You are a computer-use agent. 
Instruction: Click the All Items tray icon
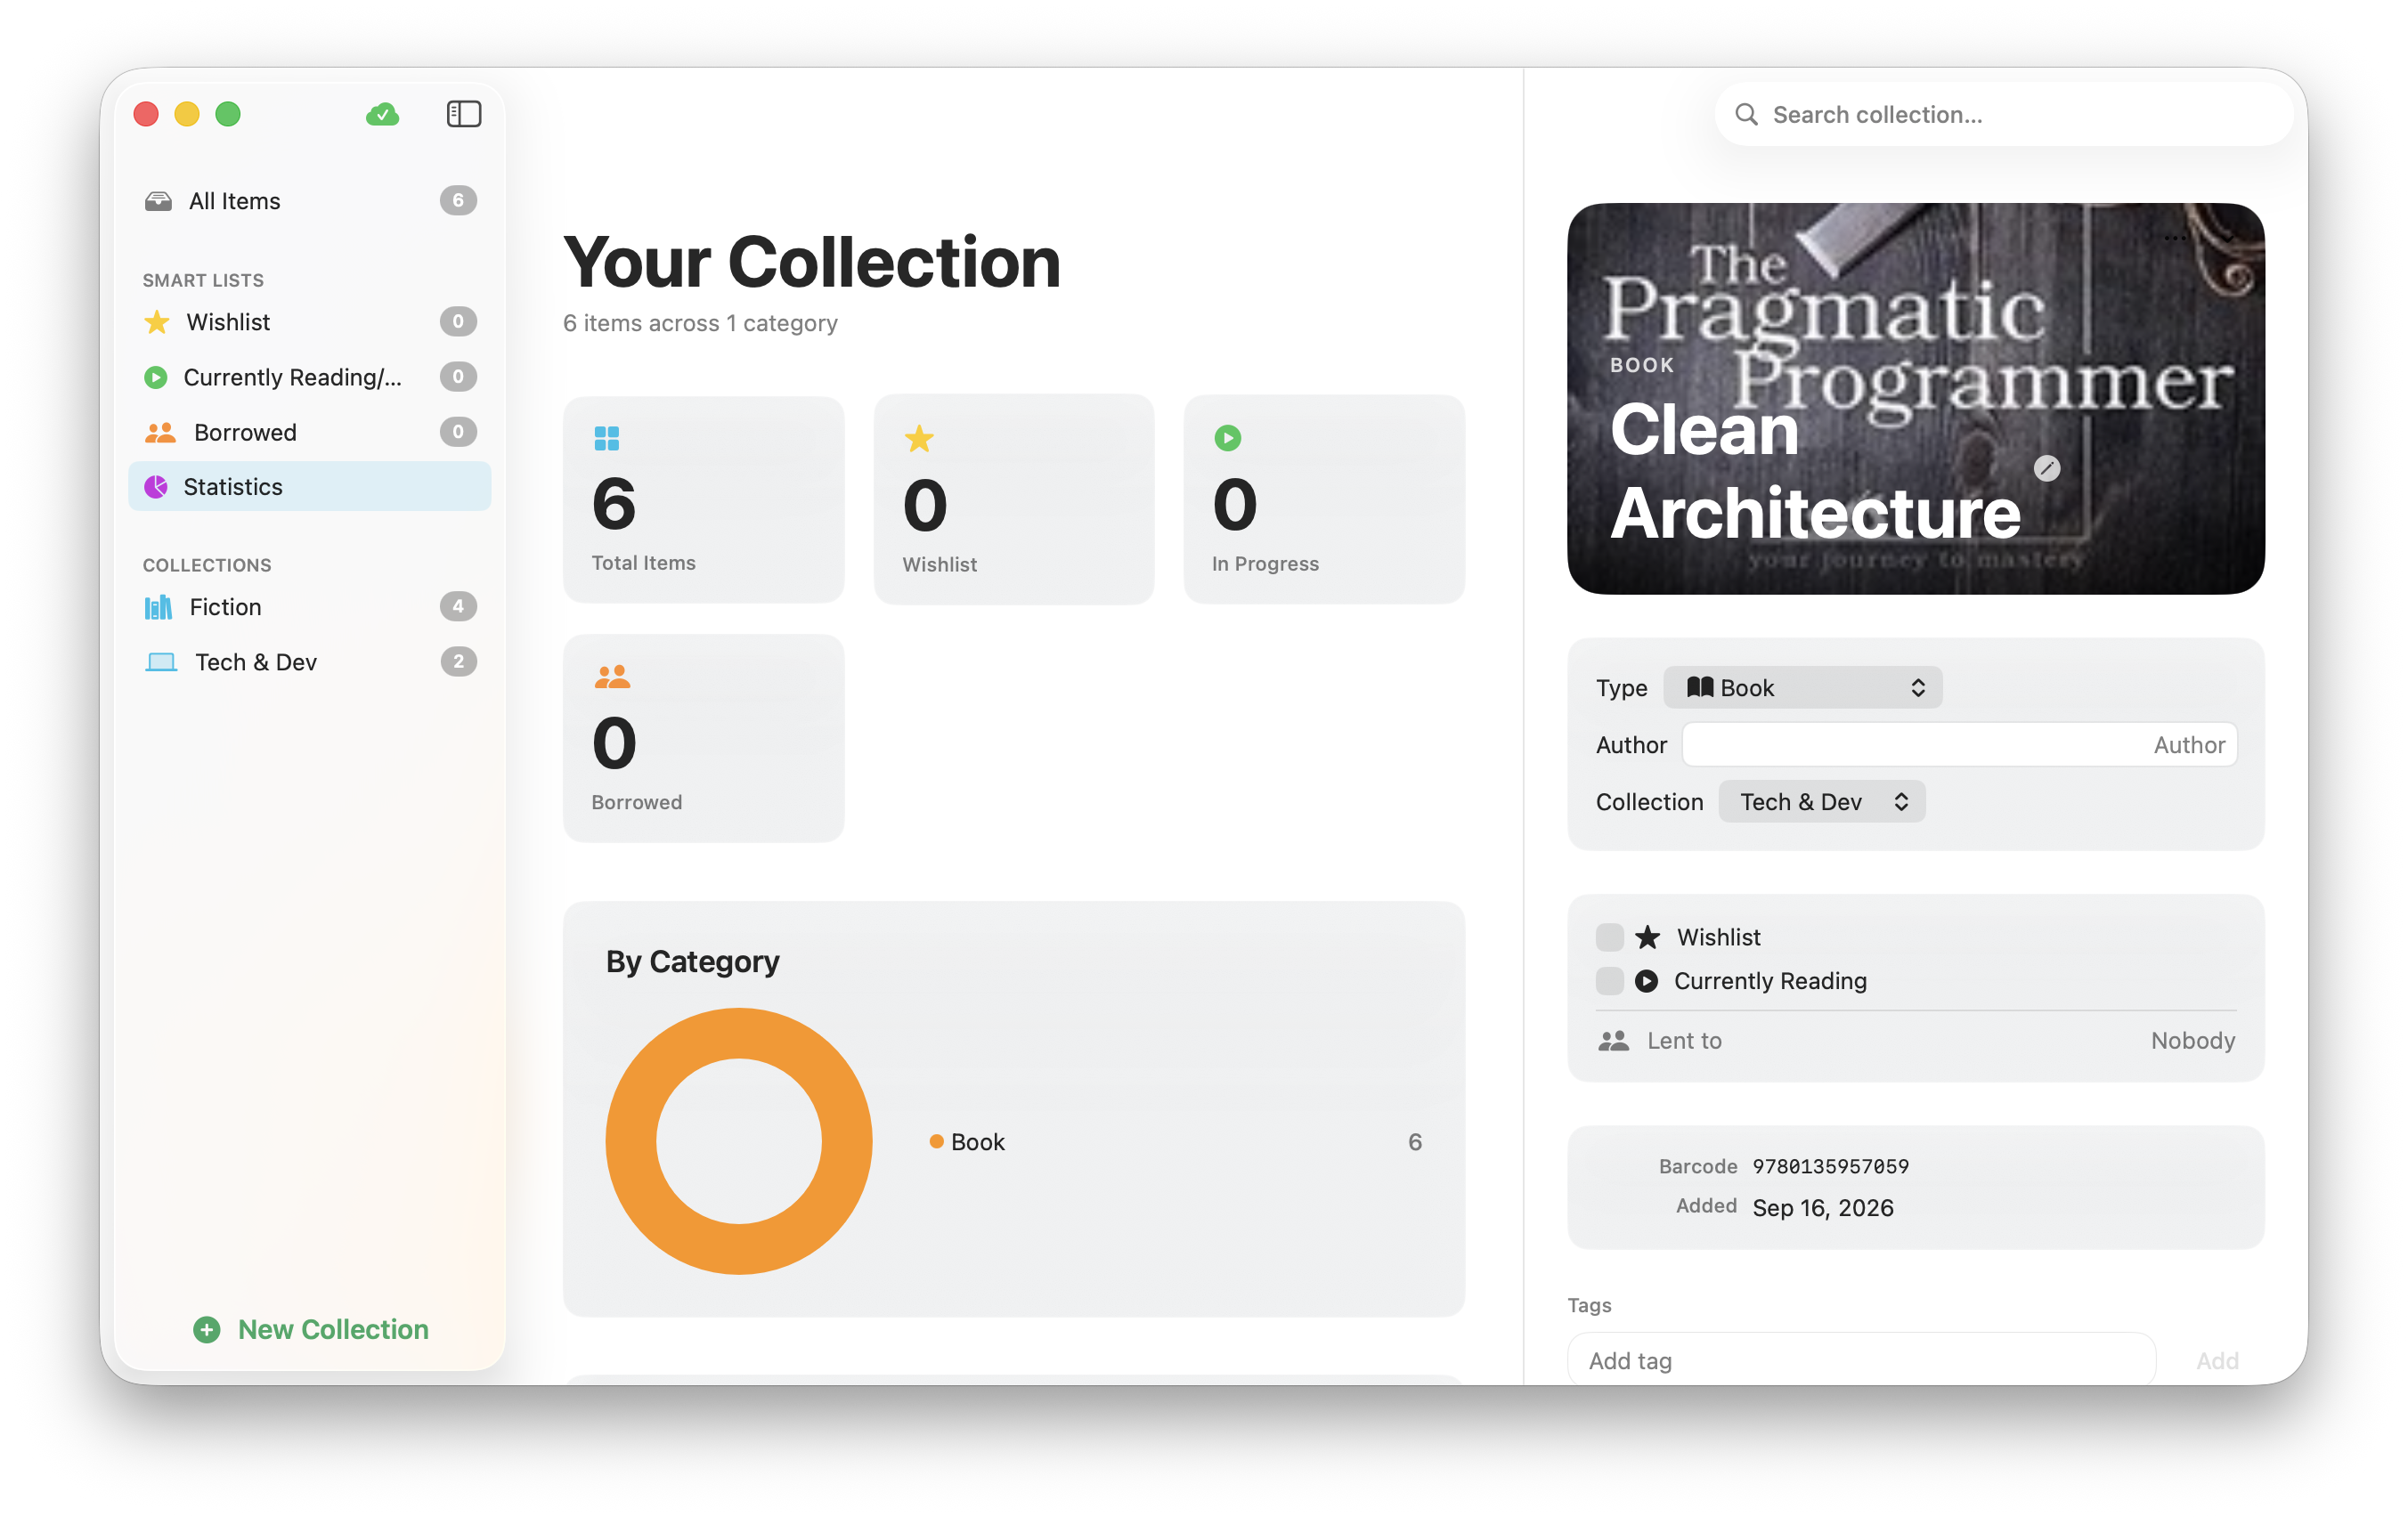[158, 201]
